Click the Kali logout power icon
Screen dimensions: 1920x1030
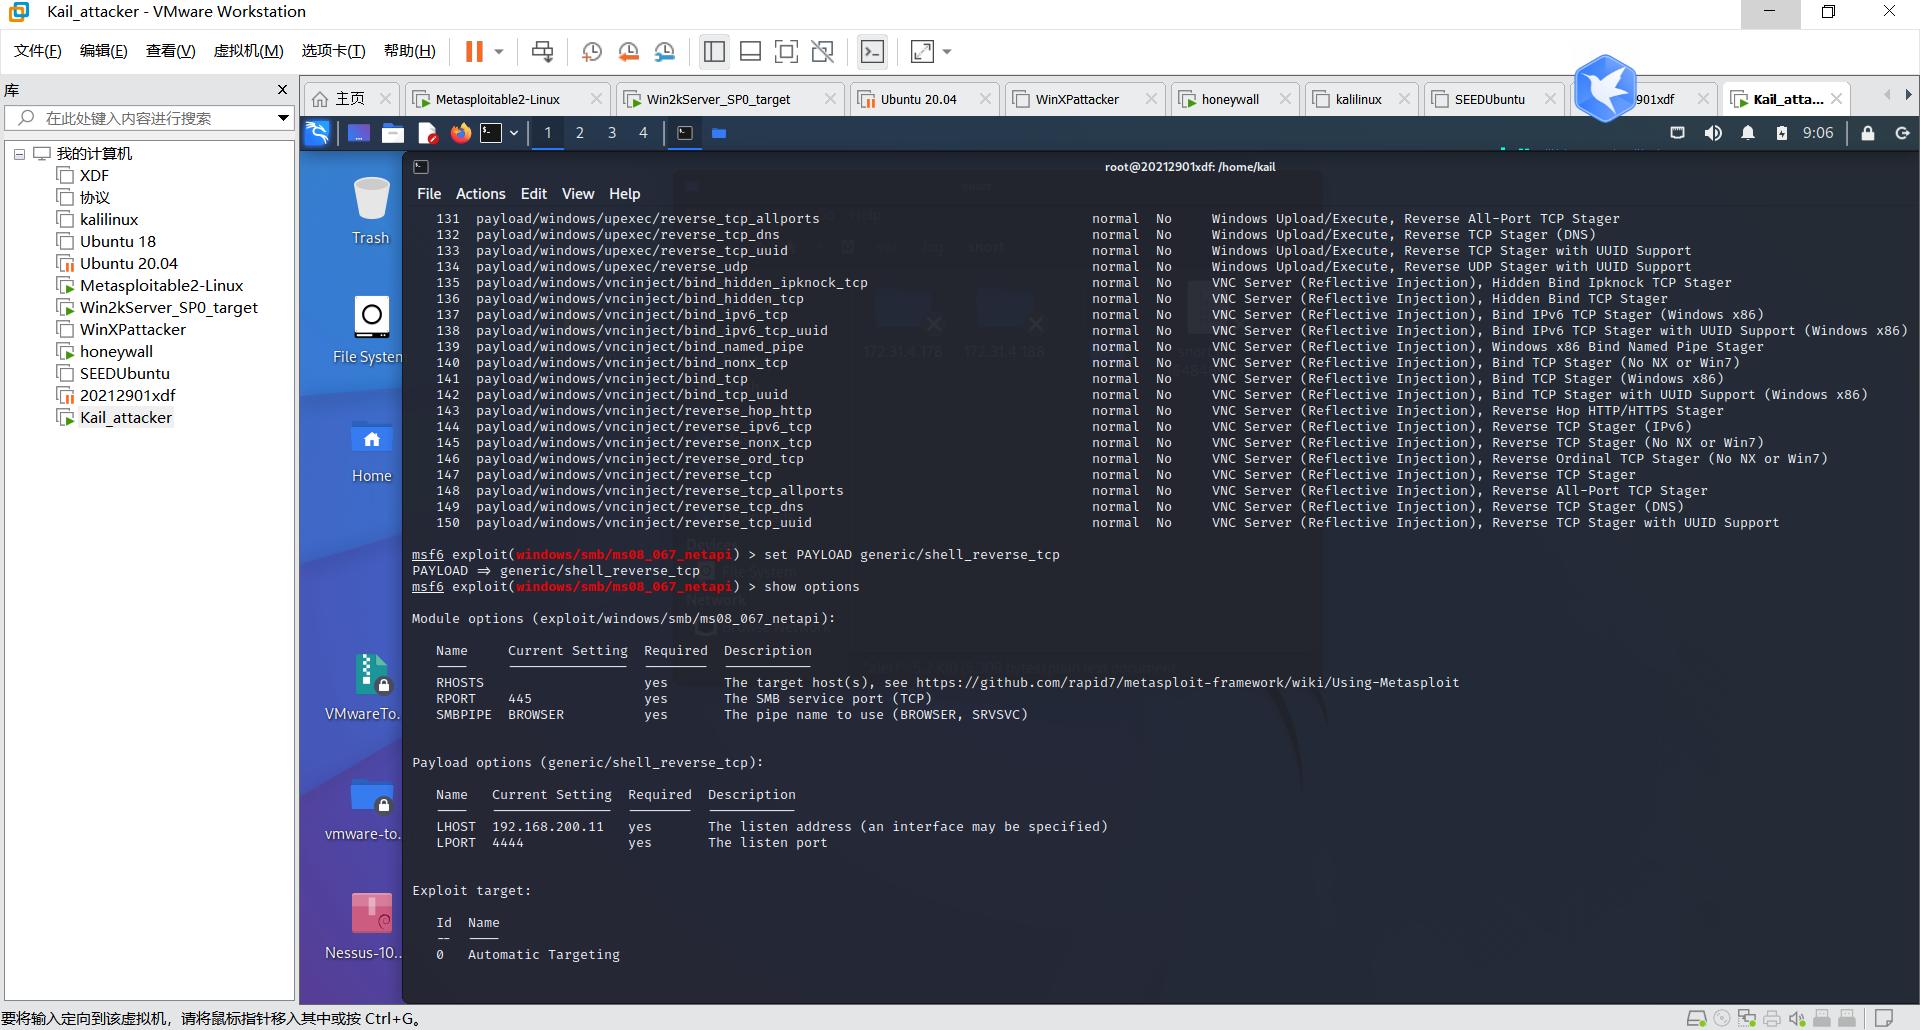[x=1902, y=133]
